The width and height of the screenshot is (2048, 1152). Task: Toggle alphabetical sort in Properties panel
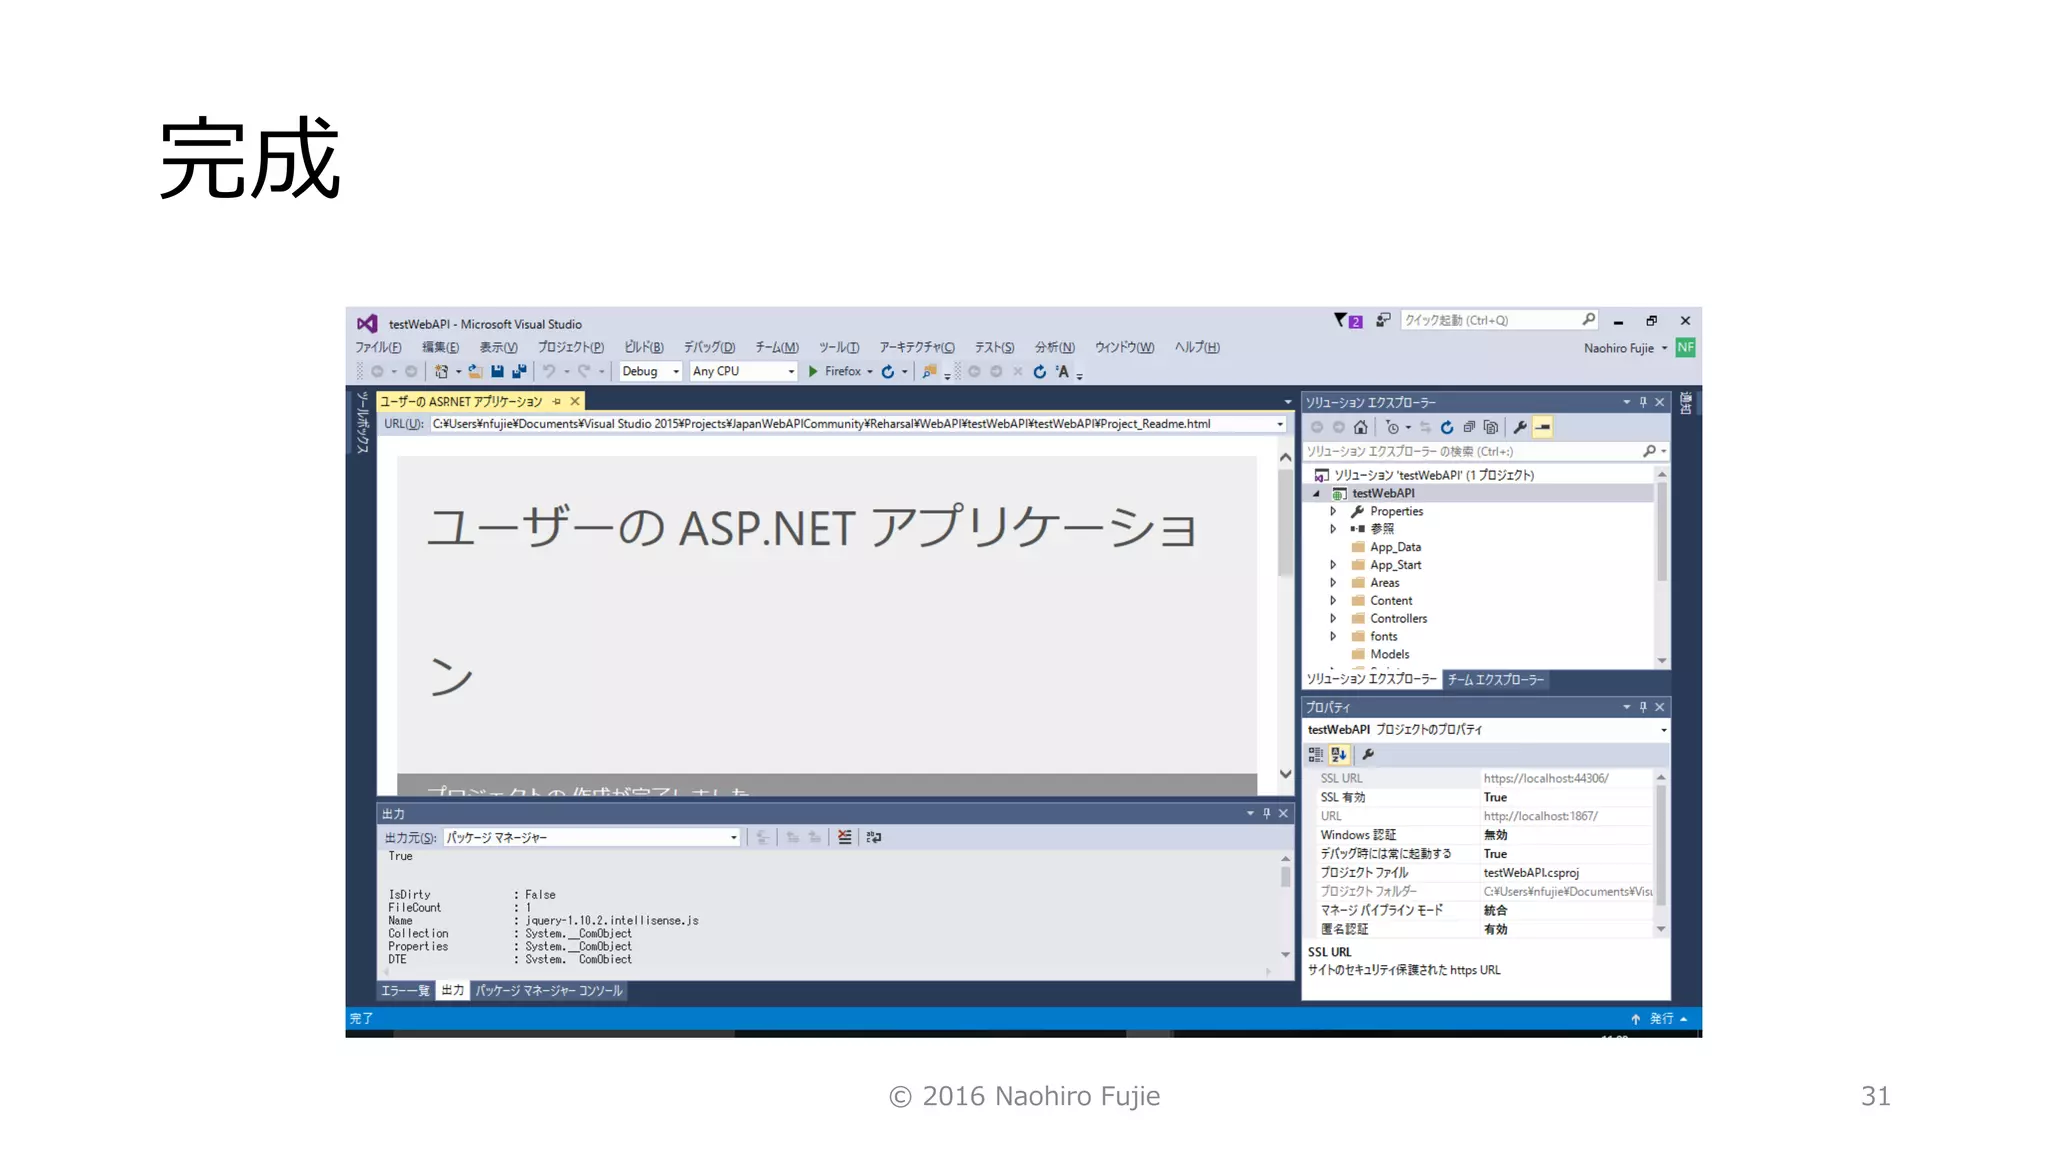tap(1339, 755)
